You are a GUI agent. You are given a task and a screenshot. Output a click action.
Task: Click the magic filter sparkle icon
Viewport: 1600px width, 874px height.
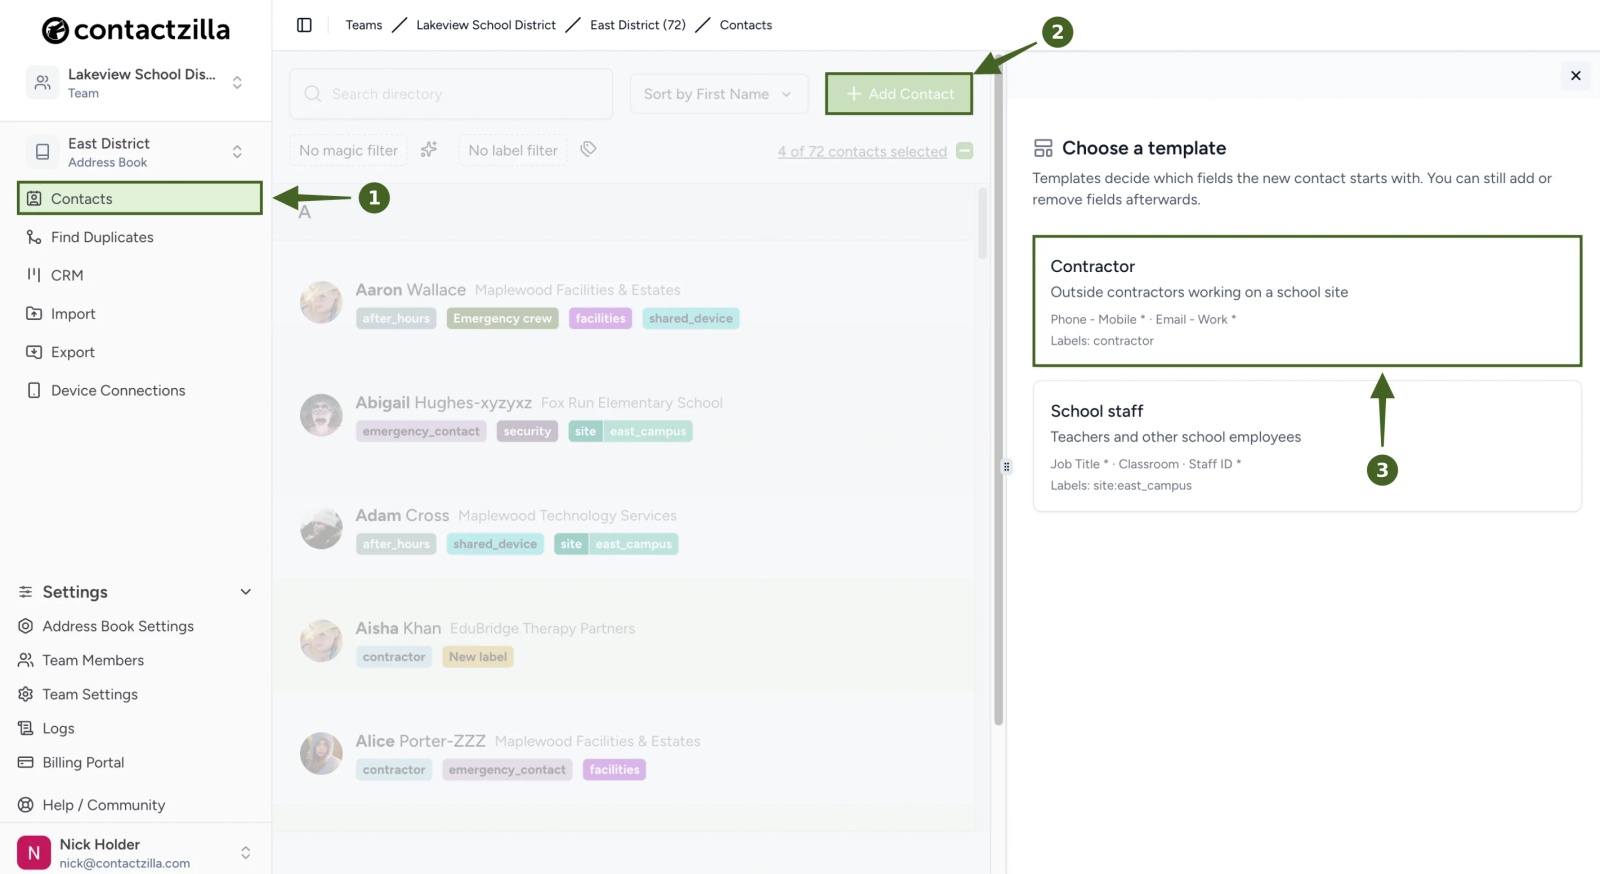coord(429,149)
